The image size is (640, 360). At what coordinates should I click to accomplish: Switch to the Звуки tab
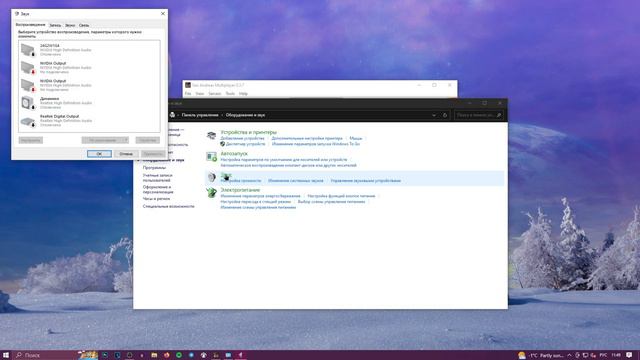[x=70, y=25]
